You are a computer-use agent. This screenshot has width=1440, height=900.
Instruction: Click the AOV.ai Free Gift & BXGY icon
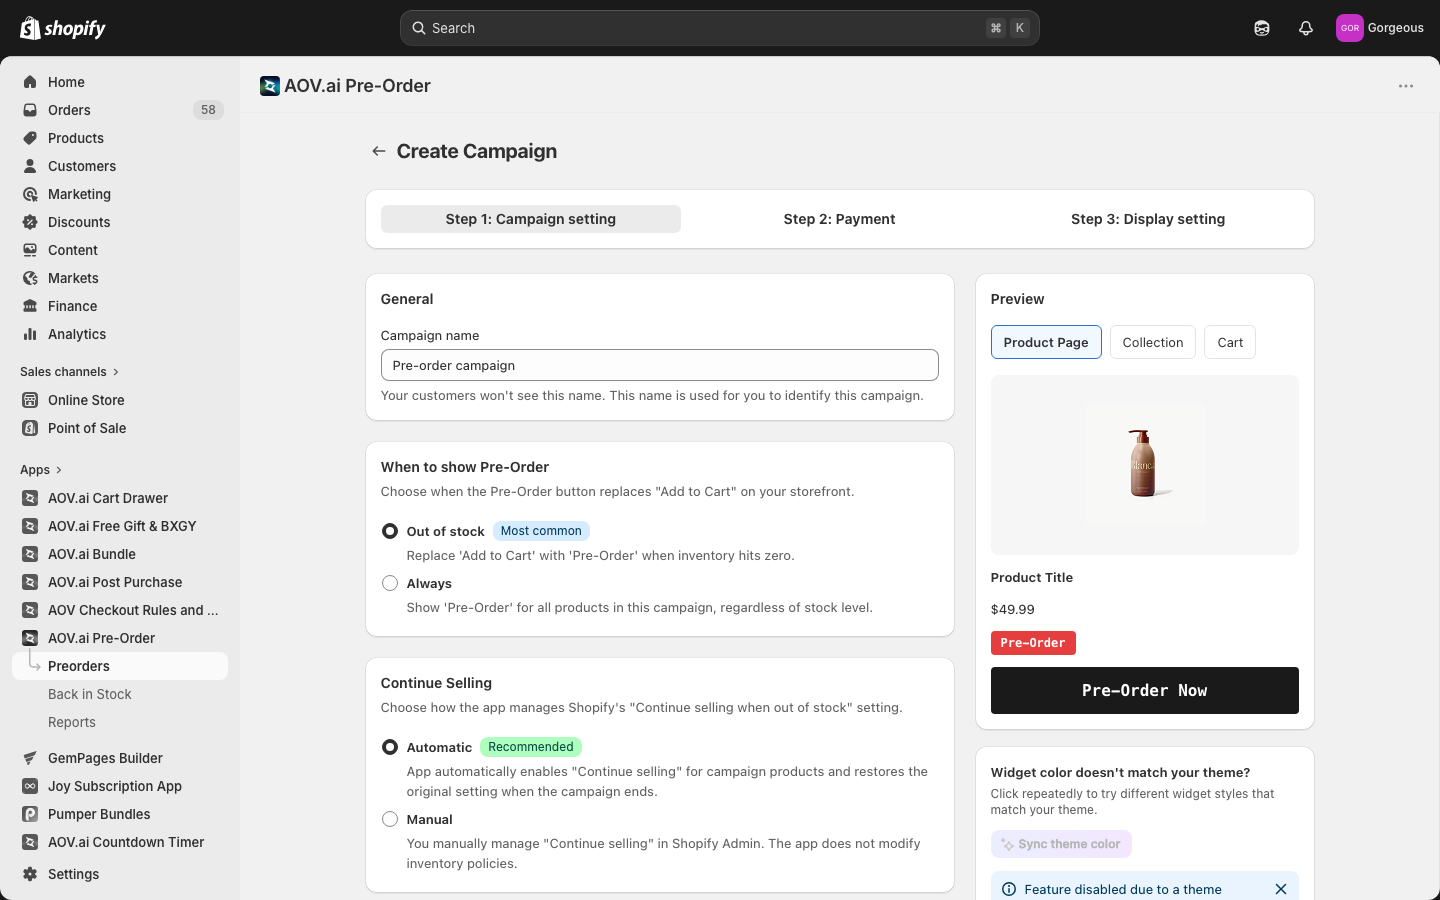30,526
